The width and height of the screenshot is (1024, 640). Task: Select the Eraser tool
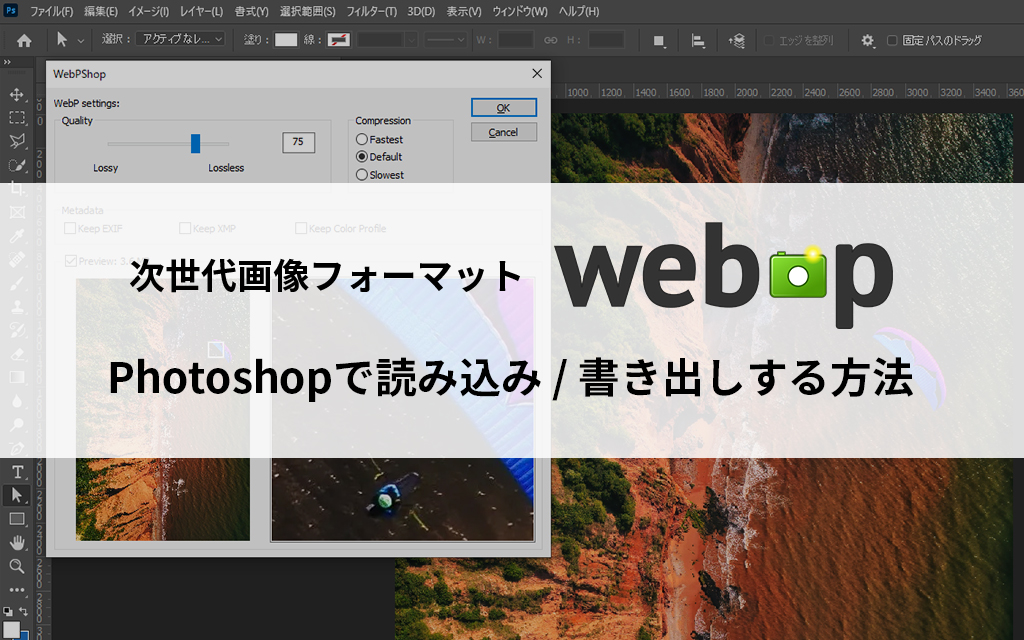[x=17, y=354]
